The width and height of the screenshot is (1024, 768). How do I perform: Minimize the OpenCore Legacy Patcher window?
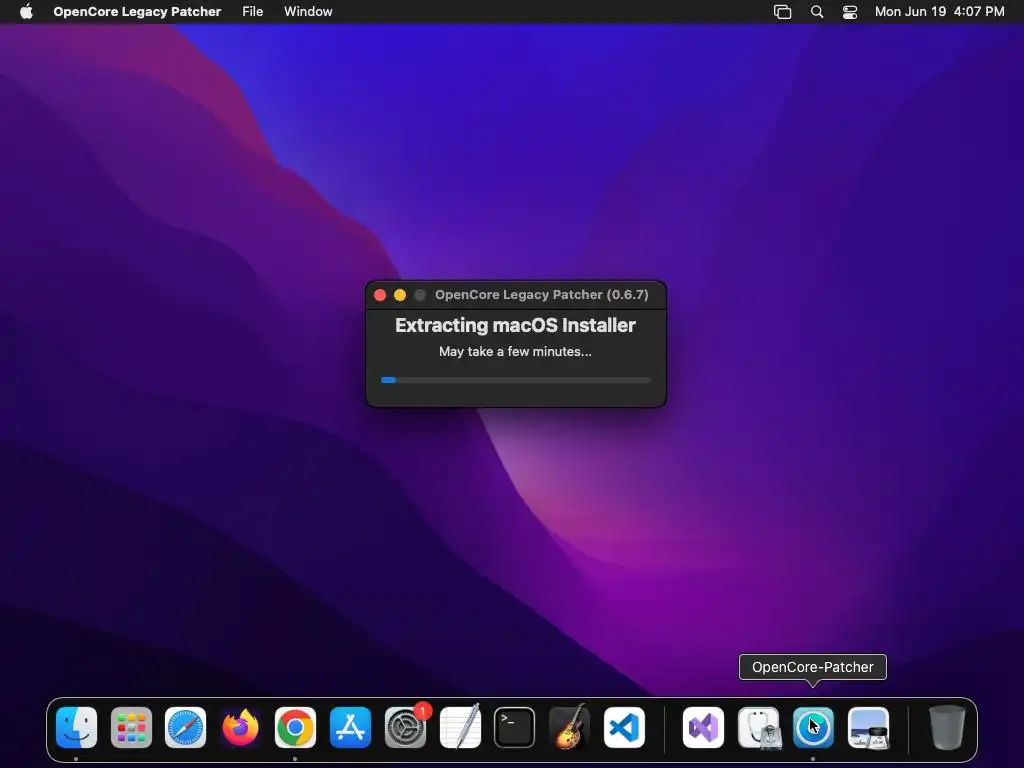[400, 295]
